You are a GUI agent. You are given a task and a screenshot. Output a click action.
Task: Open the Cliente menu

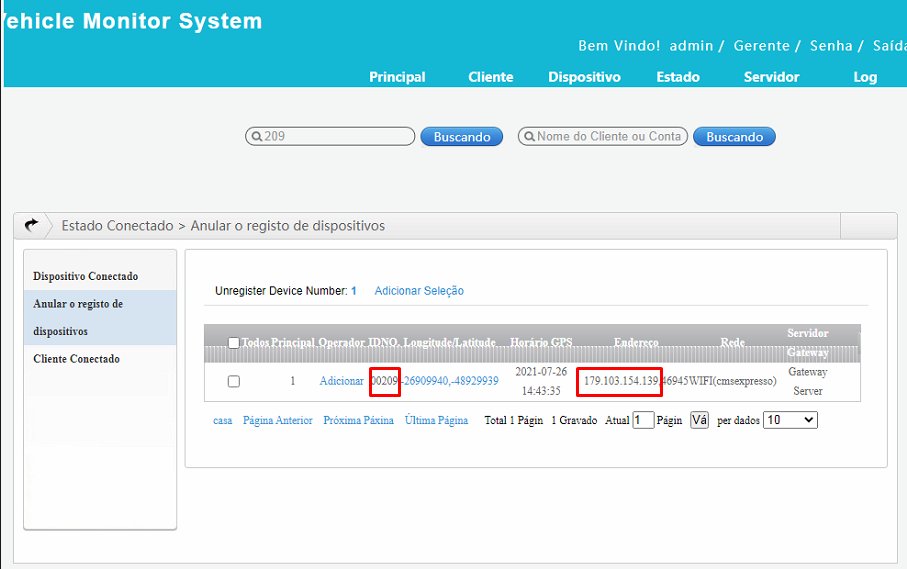pos(490,77)
